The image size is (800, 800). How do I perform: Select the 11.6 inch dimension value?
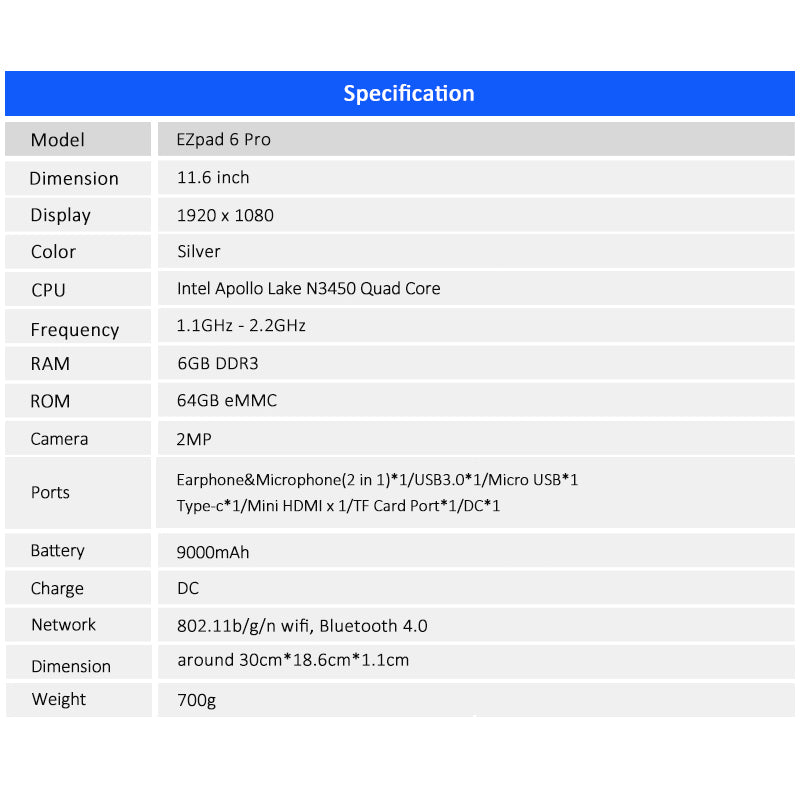(x=213, y=178)
